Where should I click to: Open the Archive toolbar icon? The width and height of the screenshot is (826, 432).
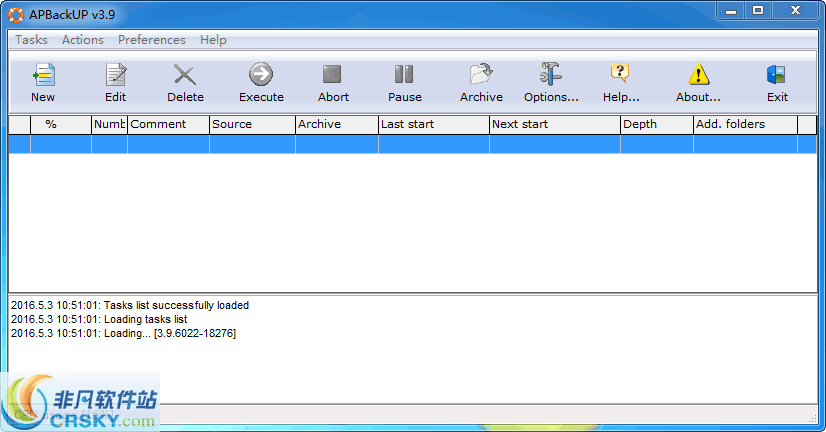click(x=481, y=82)
